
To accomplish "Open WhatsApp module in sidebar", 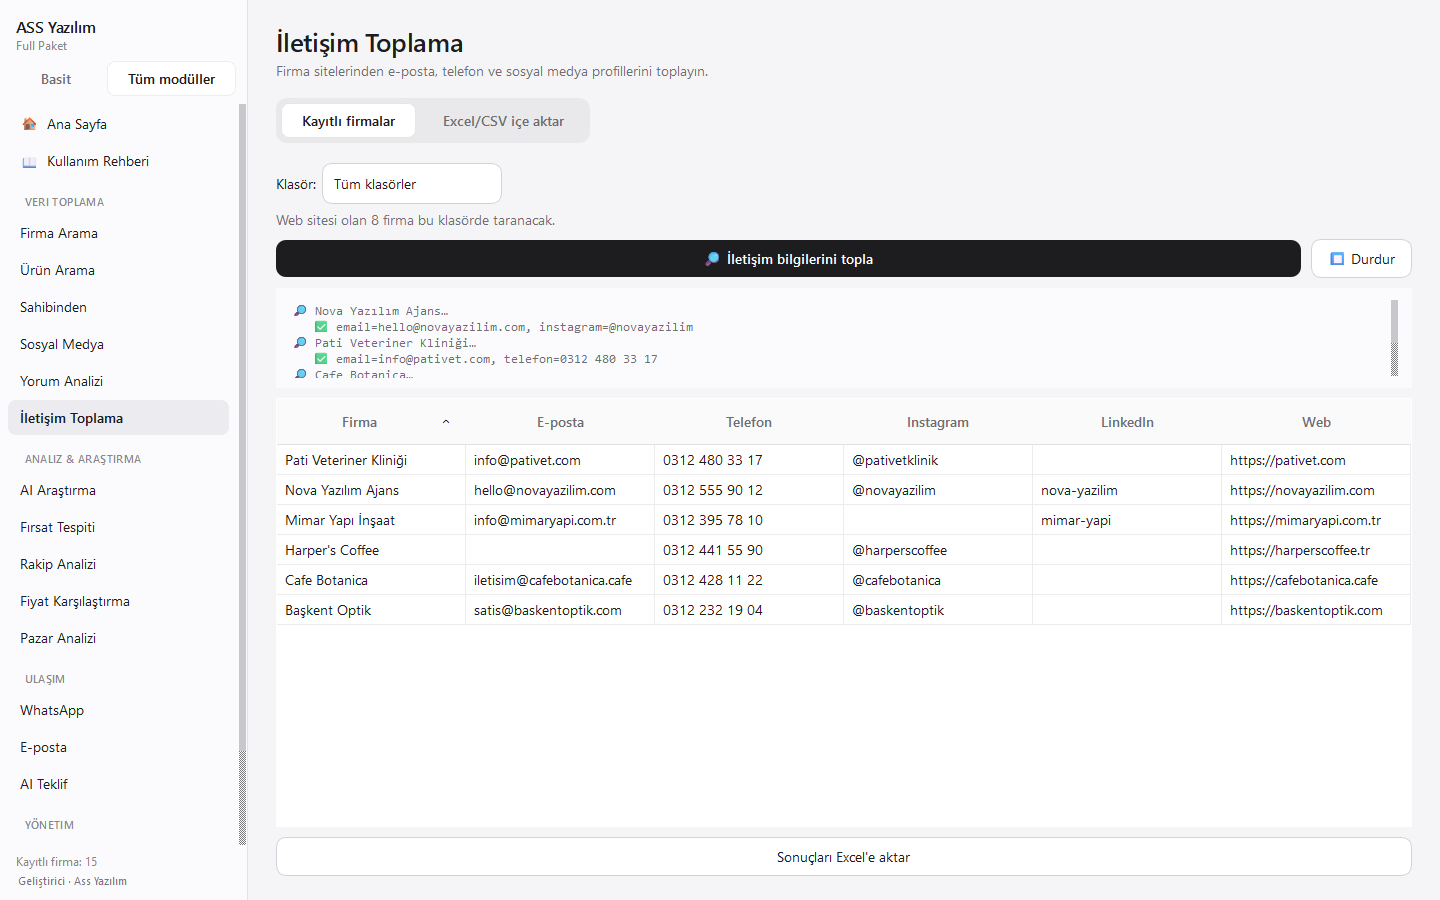I will (118, 710).
